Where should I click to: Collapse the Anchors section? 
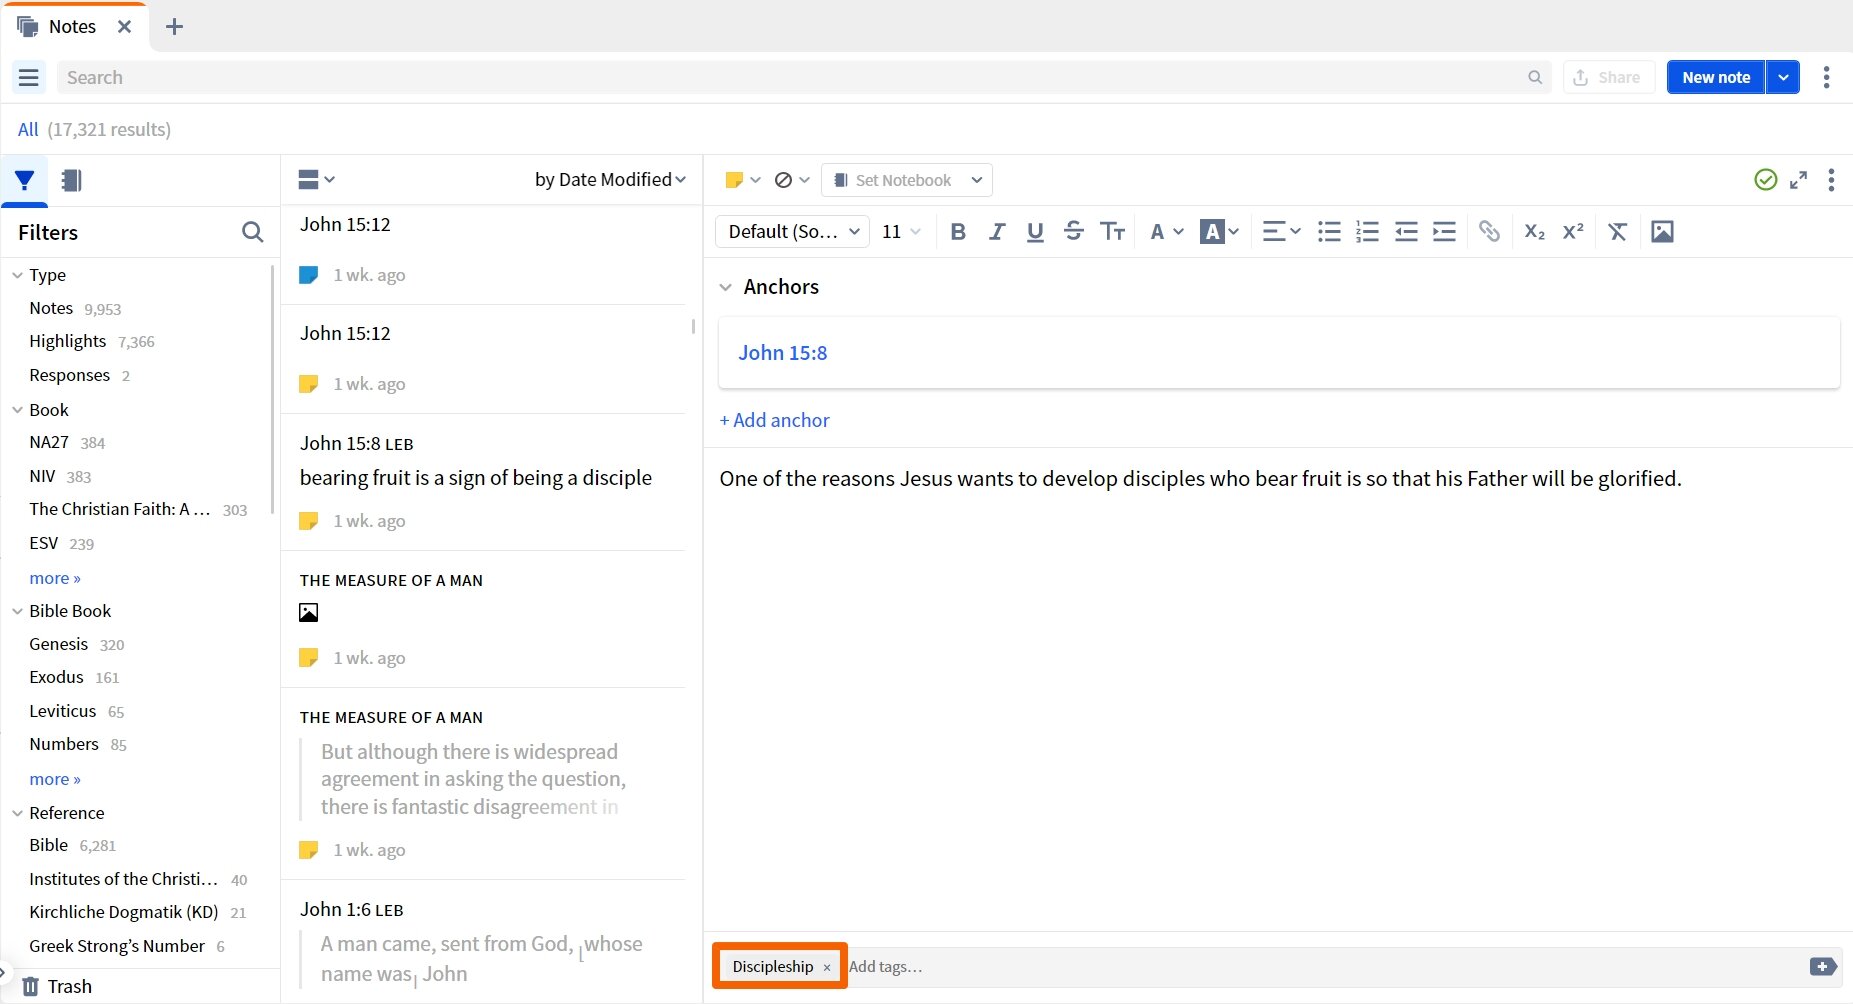tap(726, 287)
